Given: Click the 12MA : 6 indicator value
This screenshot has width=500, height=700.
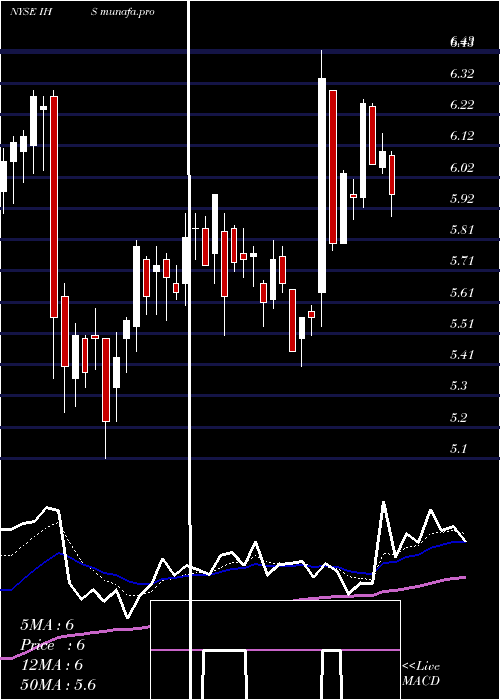Looking at the screenshot, I should point(52,665).
